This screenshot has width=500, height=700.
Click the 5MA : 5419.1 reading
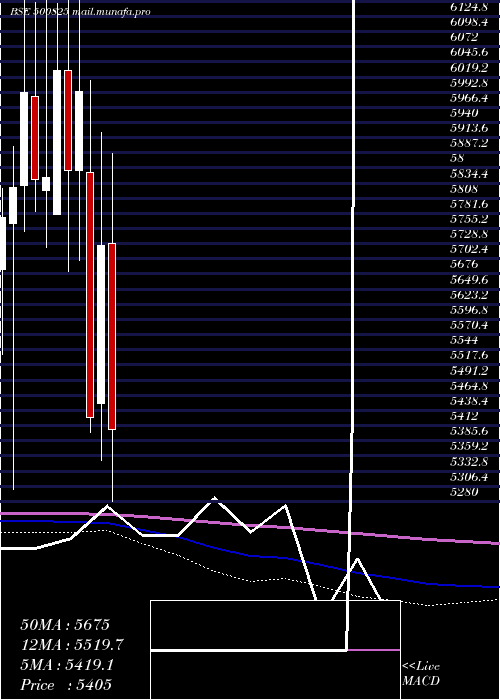tap(67, 665)
